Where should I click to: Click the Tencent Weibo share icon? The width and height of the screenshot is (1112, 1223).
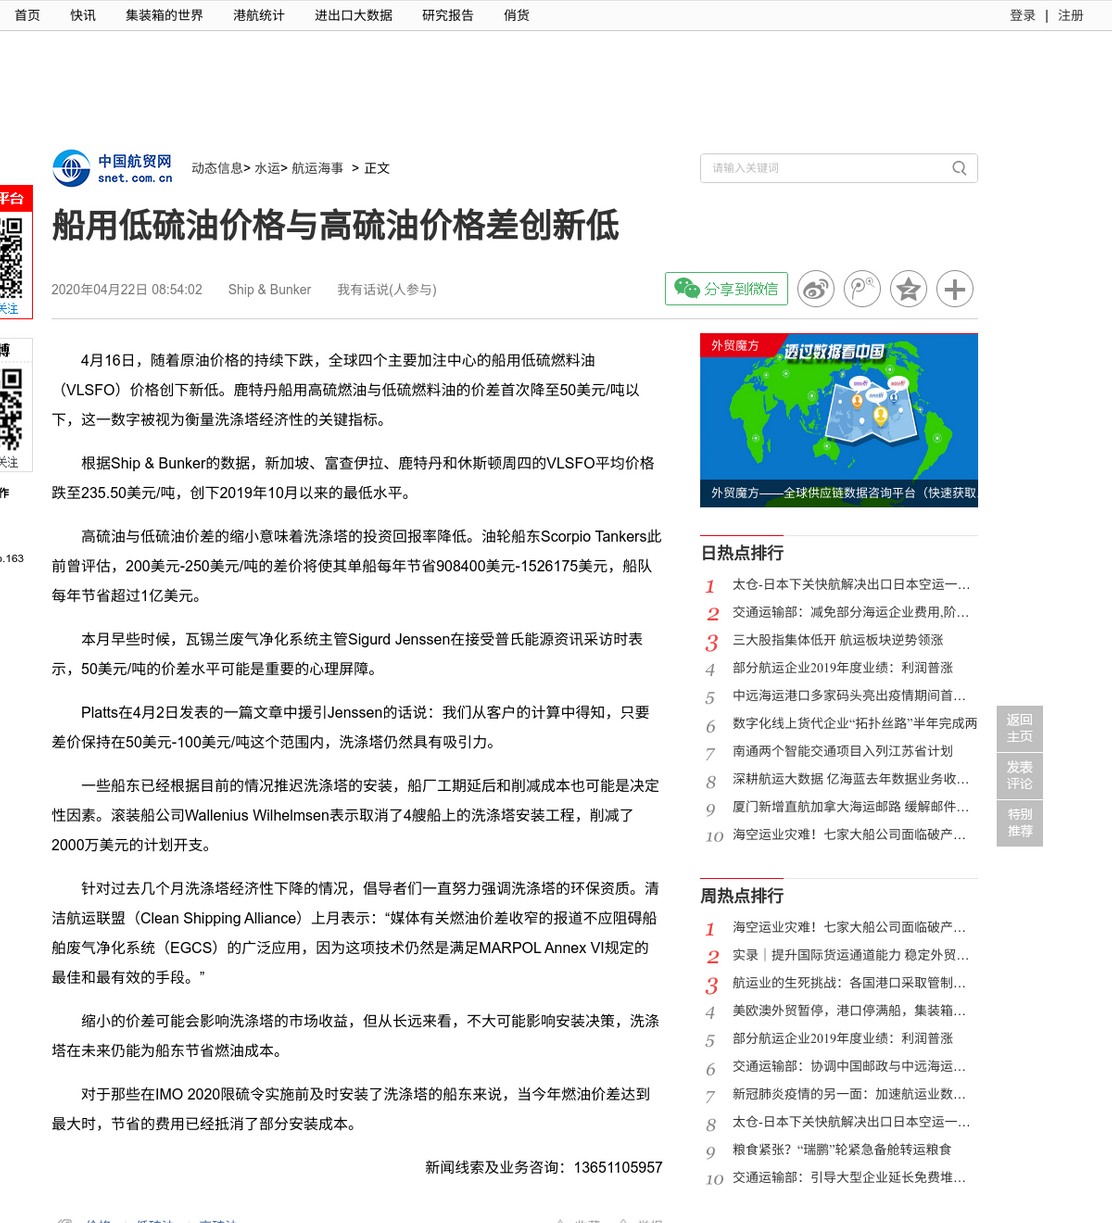click(862, 289)
